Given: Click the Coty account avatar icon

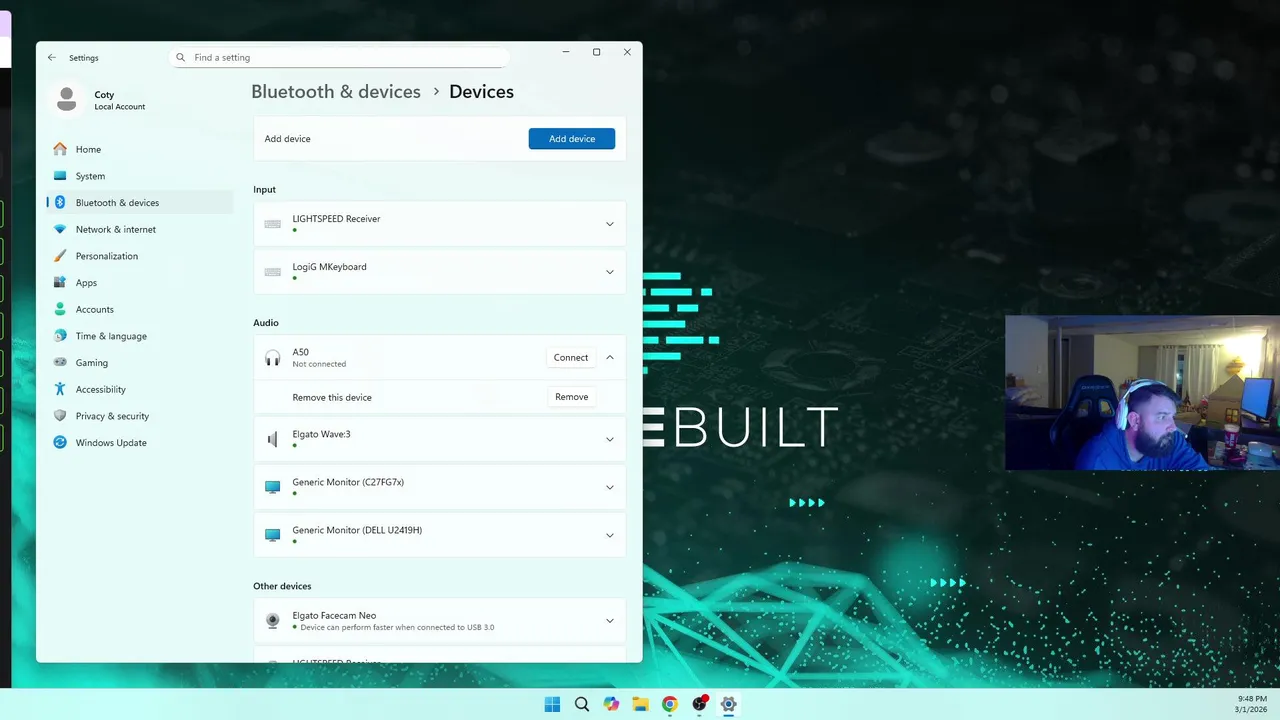Looking at the screenshot, I should (x=67, y=99).
